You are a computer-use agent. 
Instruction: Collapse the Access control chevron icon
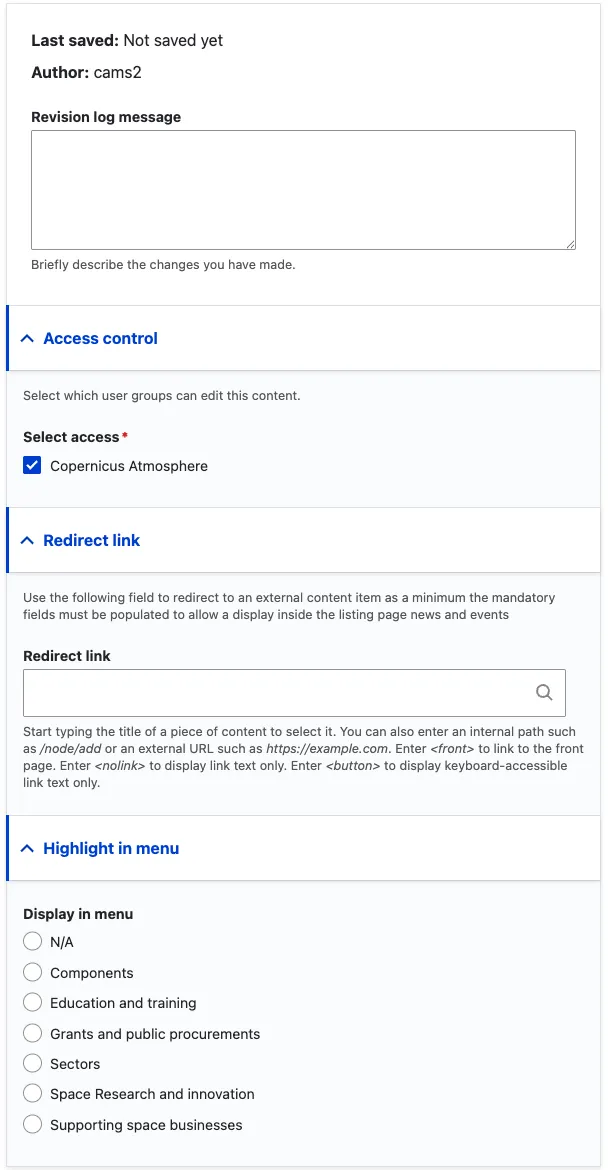point(28,339)
